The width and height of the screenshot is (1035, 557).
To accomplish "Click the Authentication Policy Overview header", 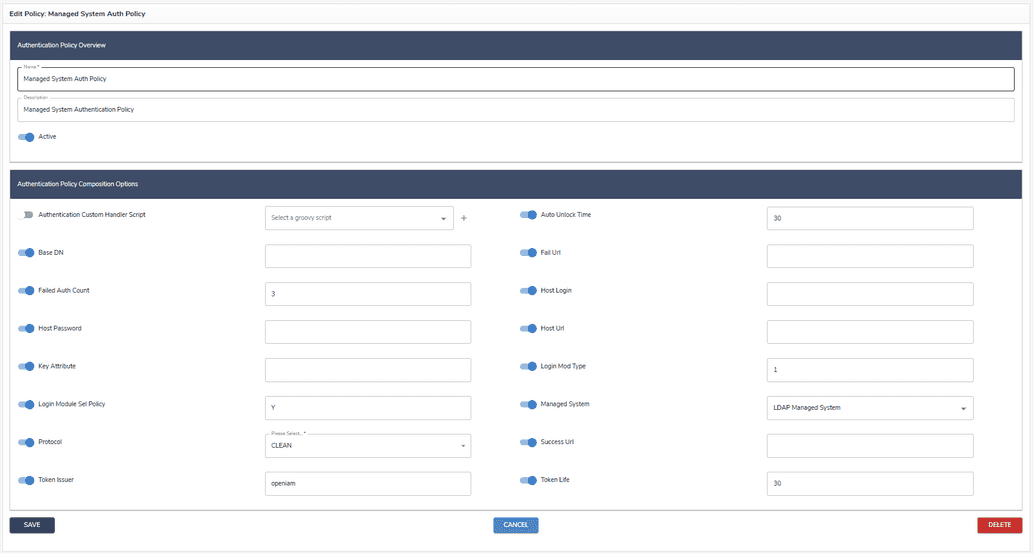I will point(516,46).
